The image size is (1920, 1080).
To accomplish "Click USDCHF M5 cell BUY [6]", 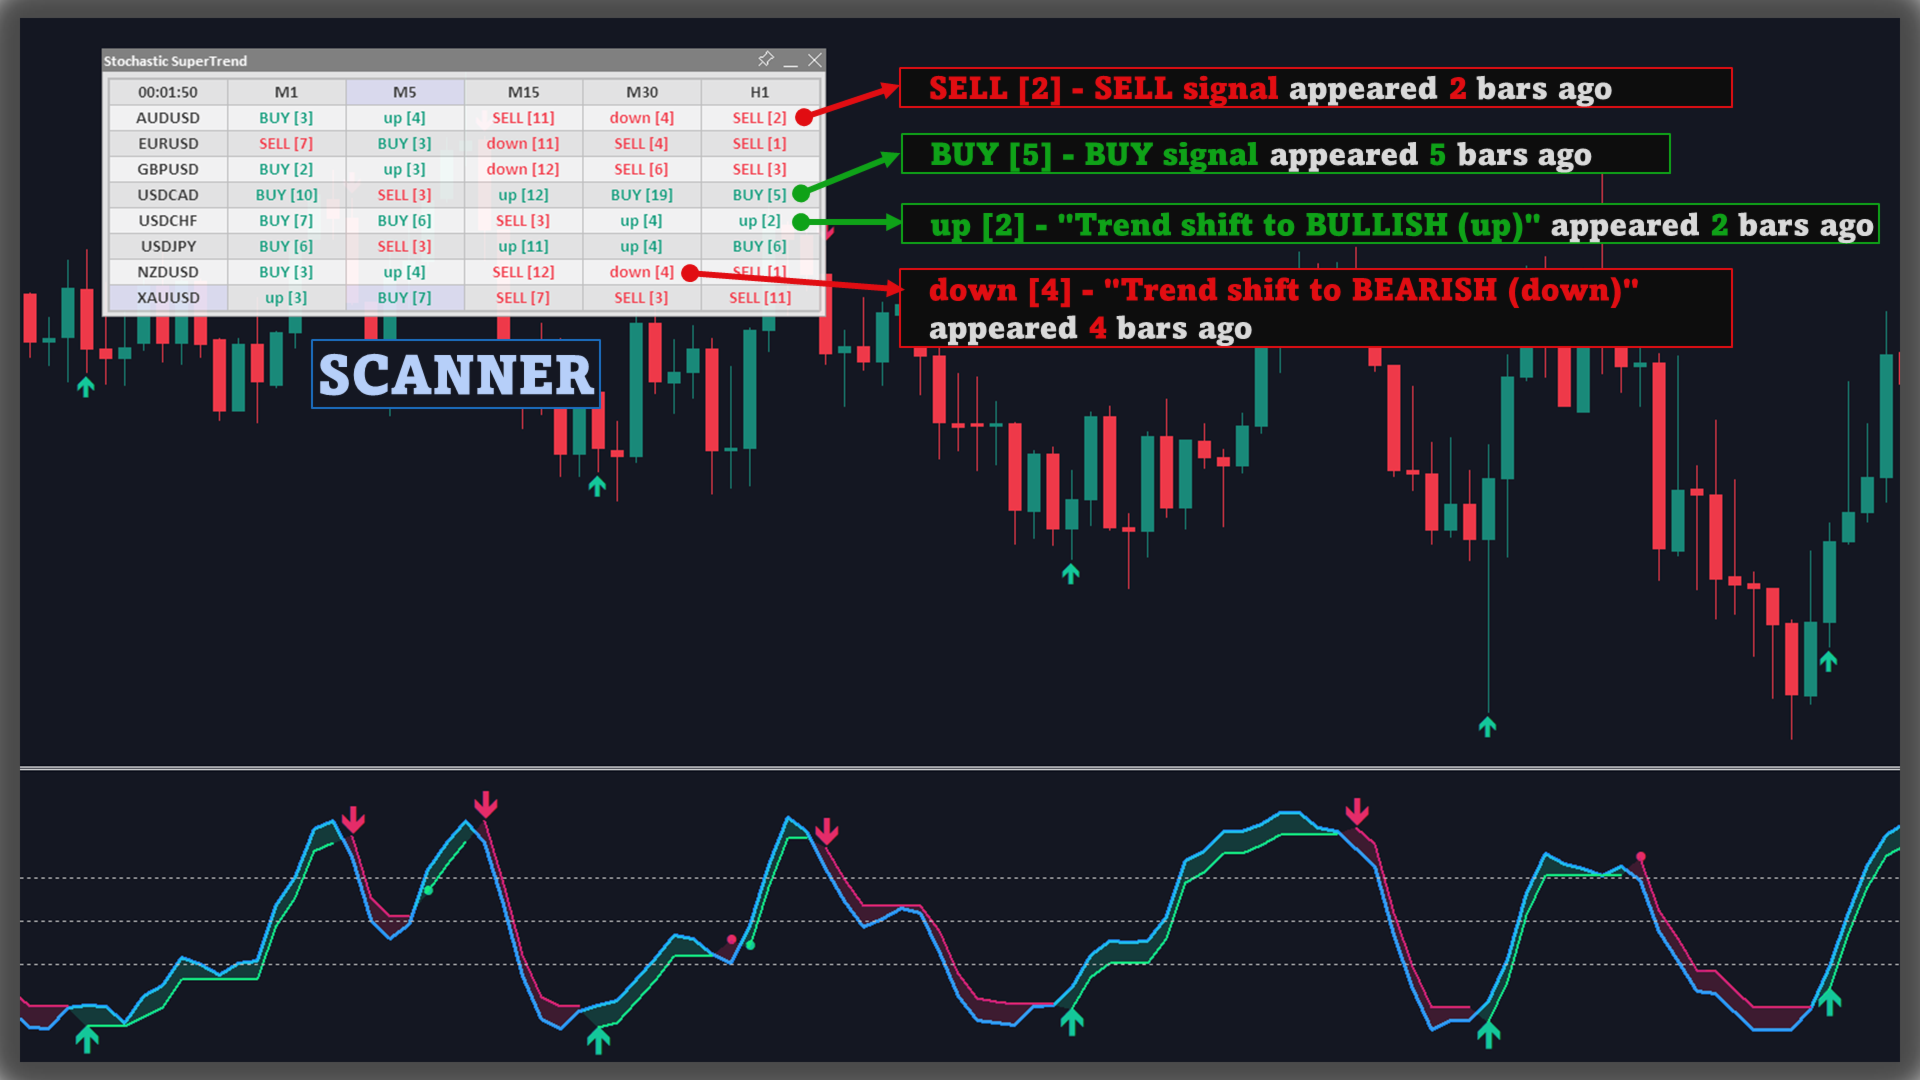I will [x=405, y=221].
